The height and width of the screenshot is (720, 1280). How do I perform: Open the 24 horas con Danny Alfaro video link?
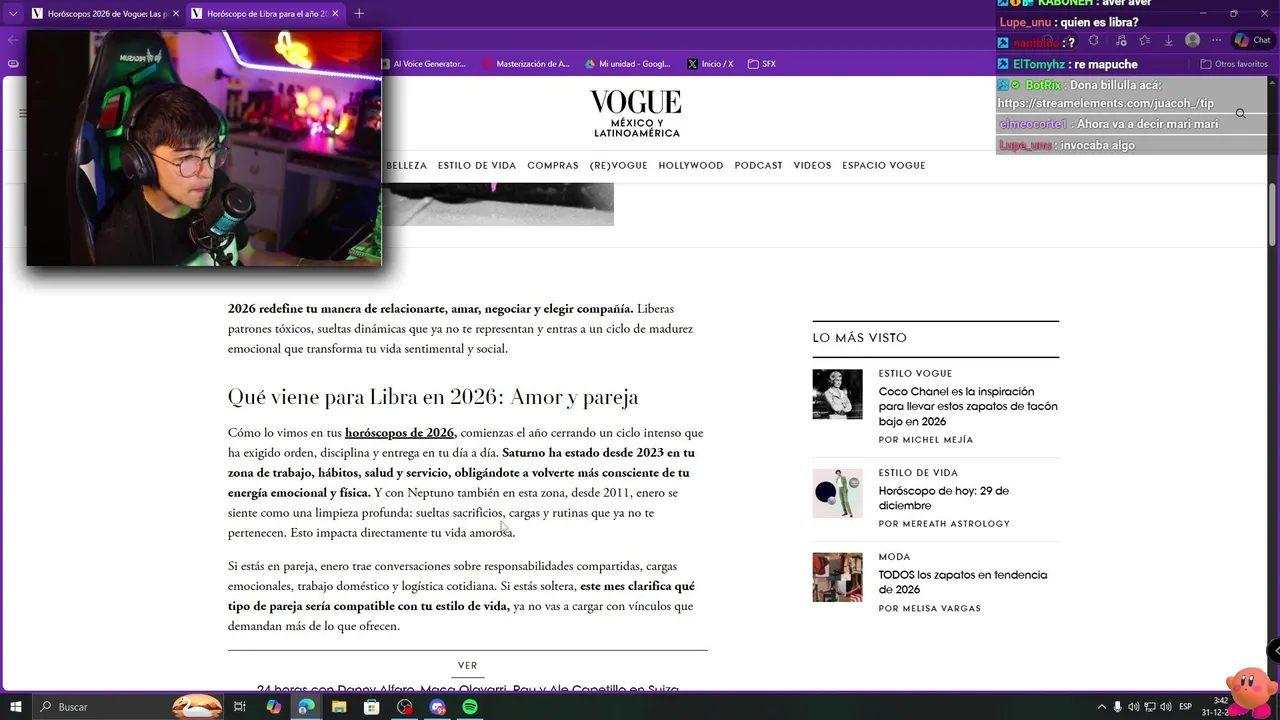468,689
